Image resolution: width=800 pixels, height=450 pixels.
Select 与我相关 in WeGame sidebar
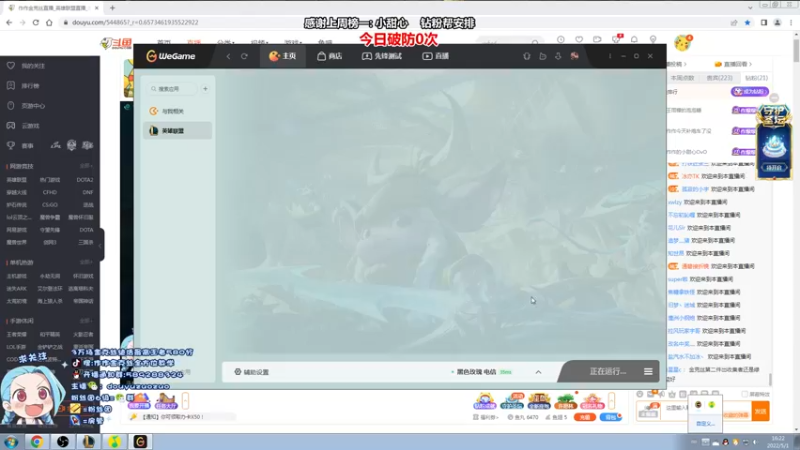click(177, 111)
